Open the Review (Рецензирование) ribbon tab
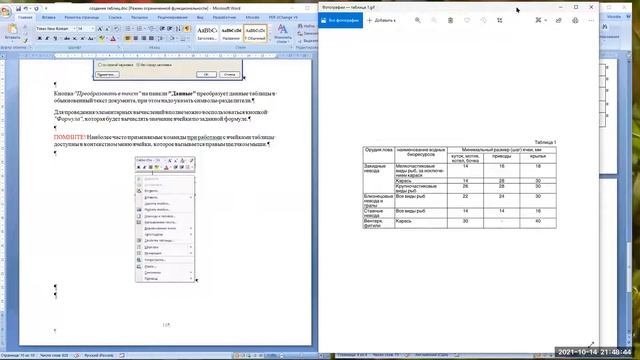Viewport: 640px width, 360px height. point(173,18)
